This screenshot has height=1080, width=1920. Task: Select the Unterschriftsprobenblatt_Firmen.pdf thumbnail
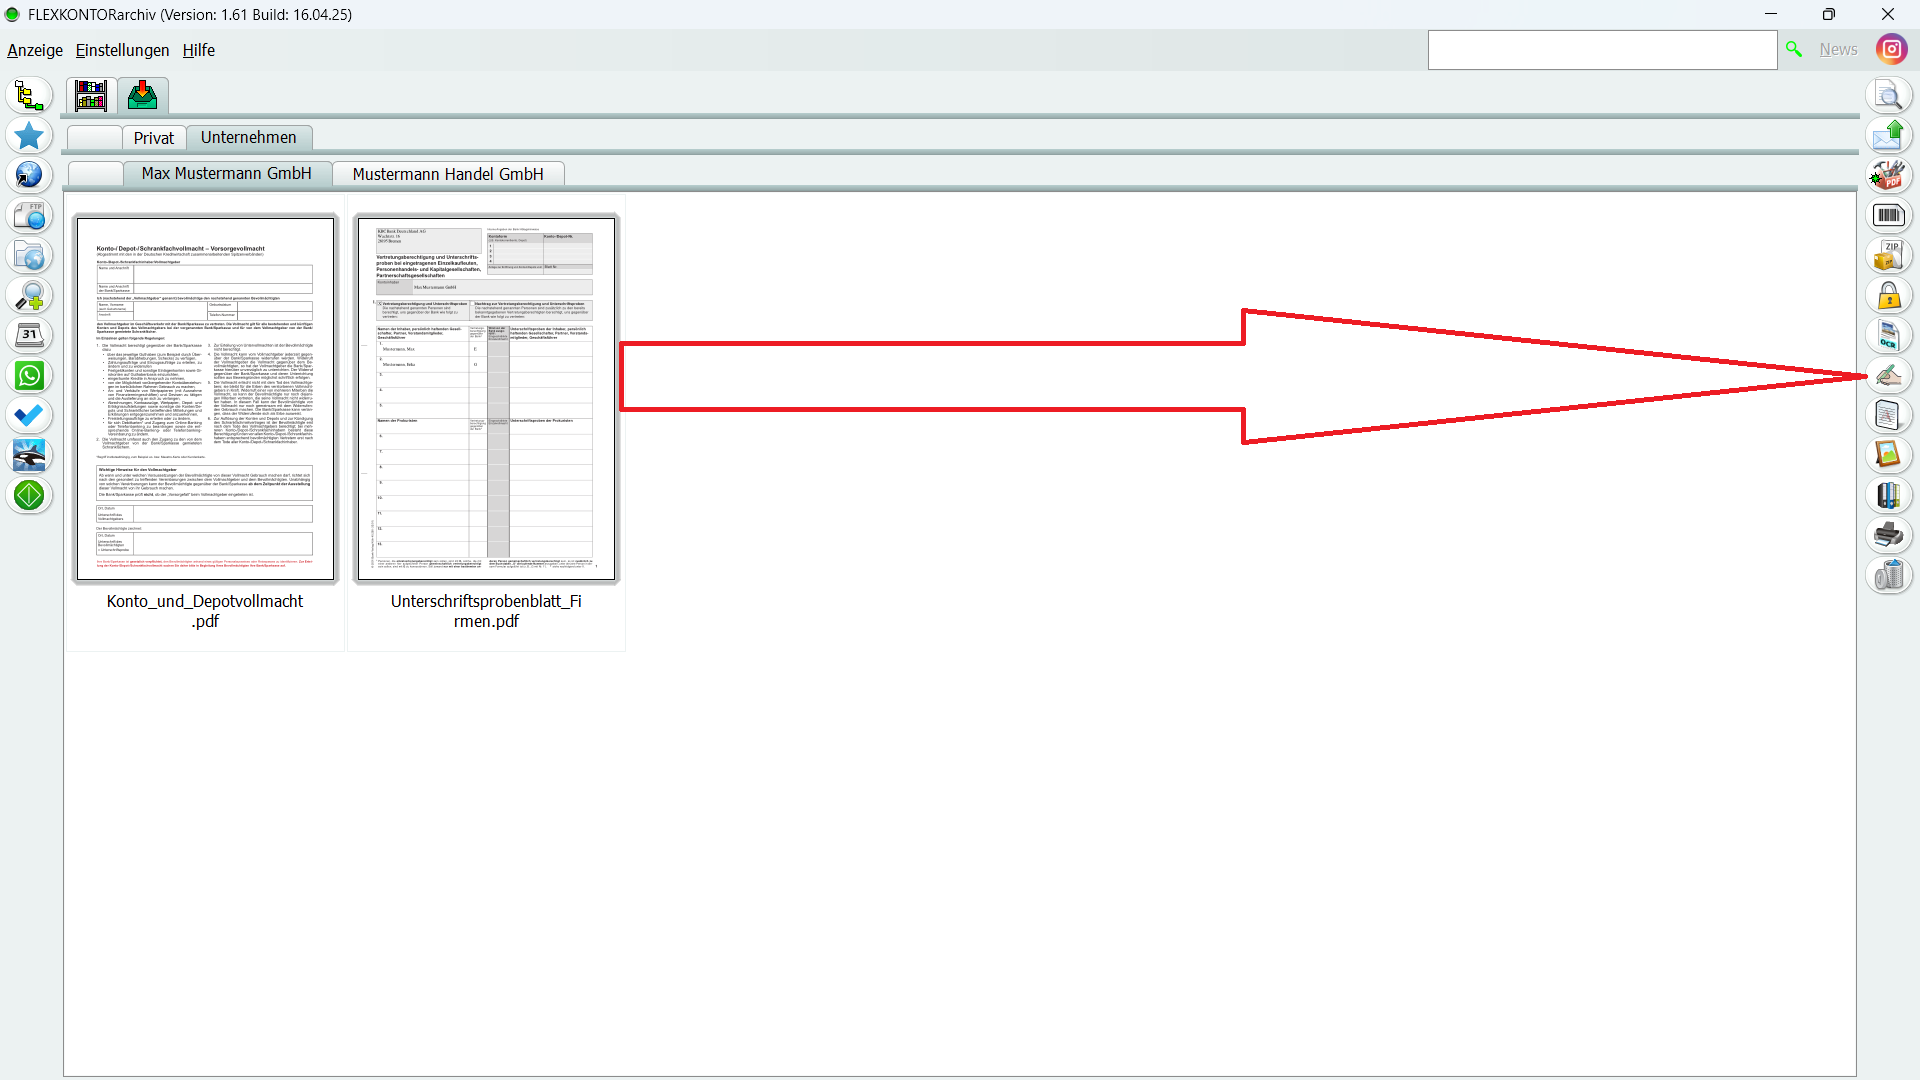tap(486, 400)
